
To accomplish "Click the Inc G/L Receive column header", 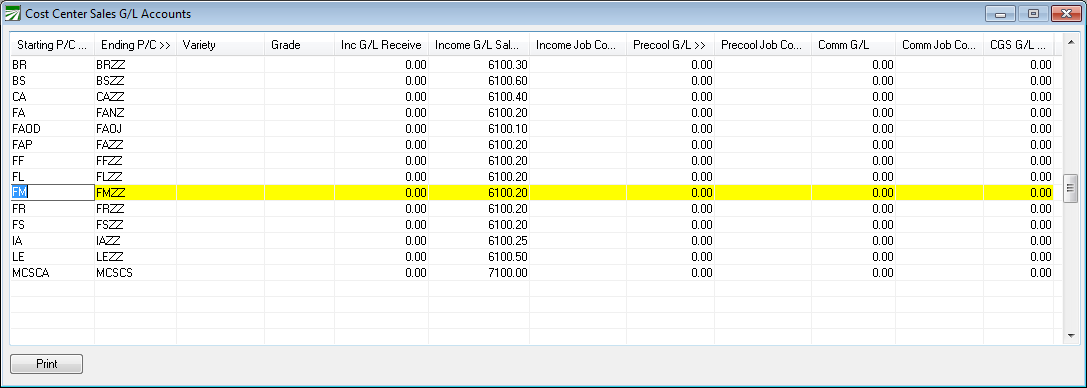I will pyautogui.click(x=381, y=45).
